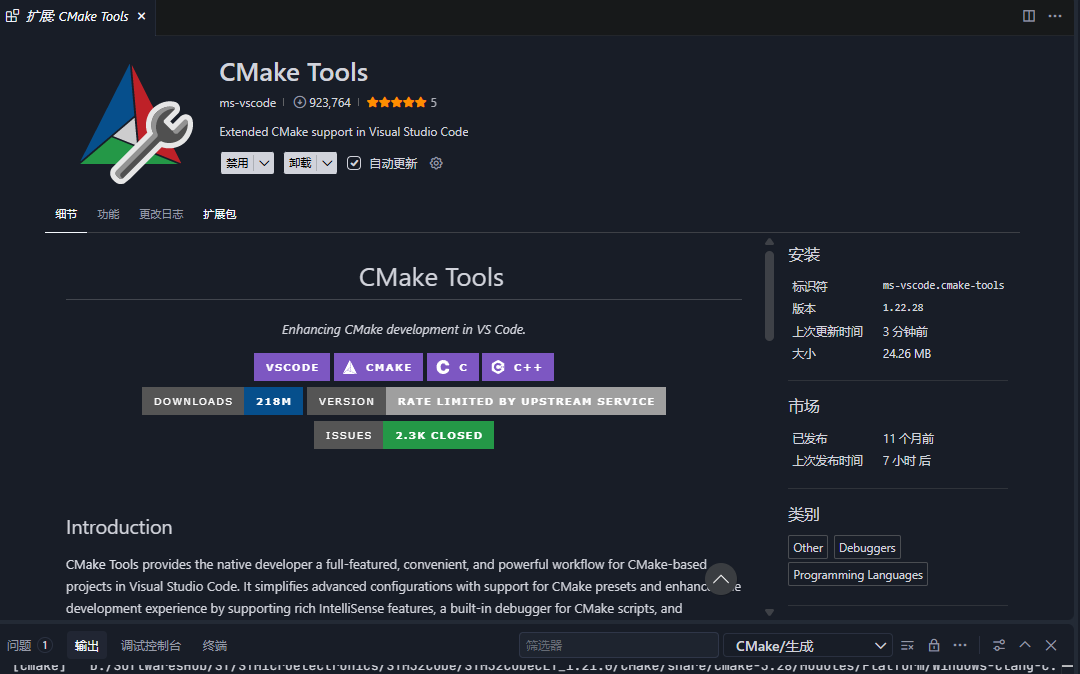Clear the output log

(907, 645)
